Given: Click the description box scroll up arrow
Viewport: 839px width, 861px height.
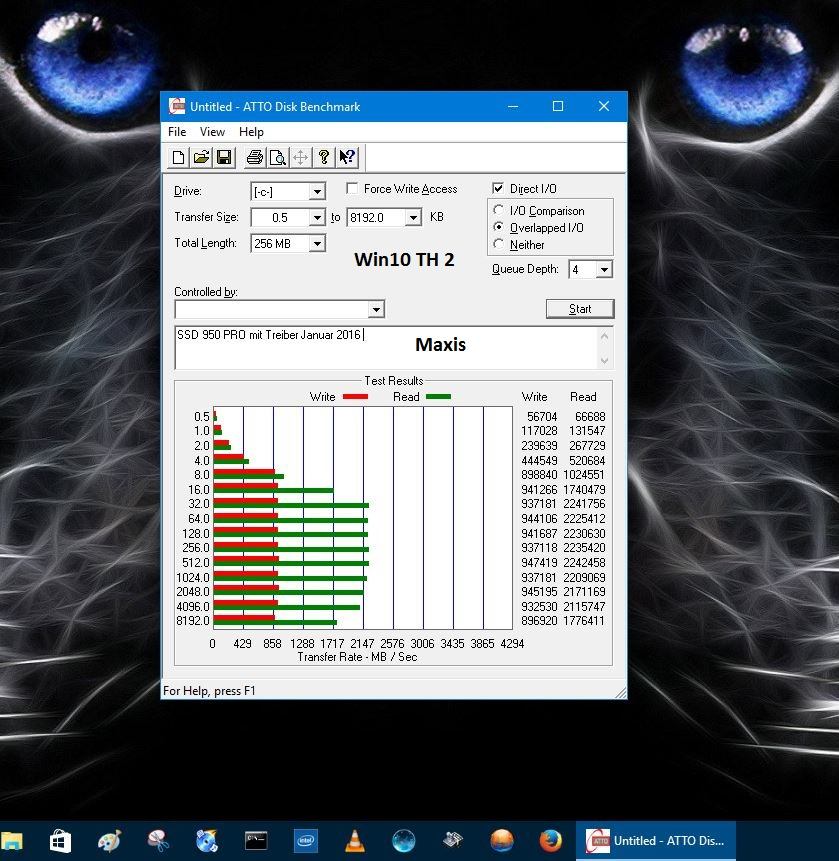Looking at the screenshot, I should pyautogui.click(x=605, y=336).
